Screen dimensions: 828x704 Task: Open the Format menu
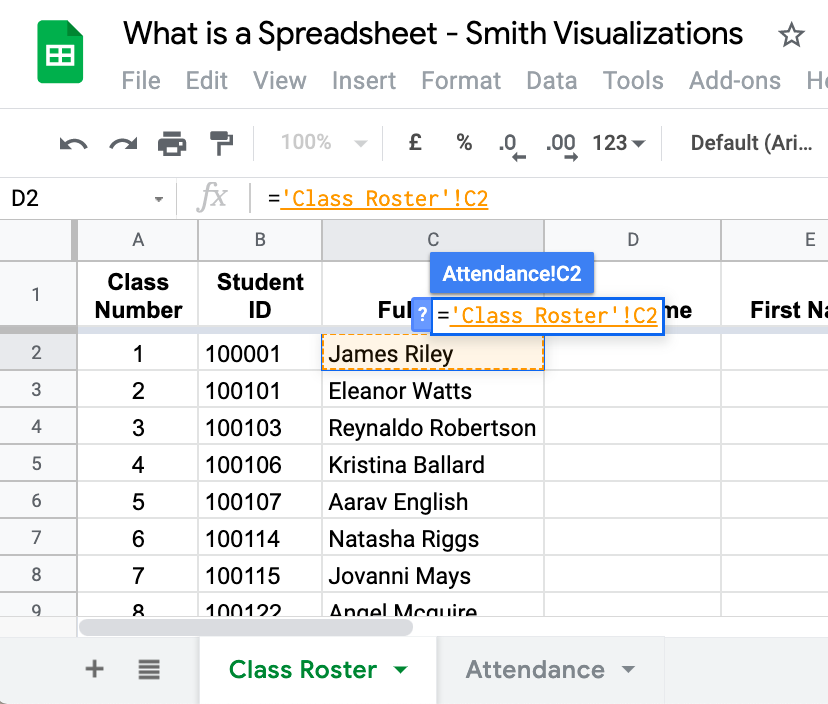(x=461, y=81)
